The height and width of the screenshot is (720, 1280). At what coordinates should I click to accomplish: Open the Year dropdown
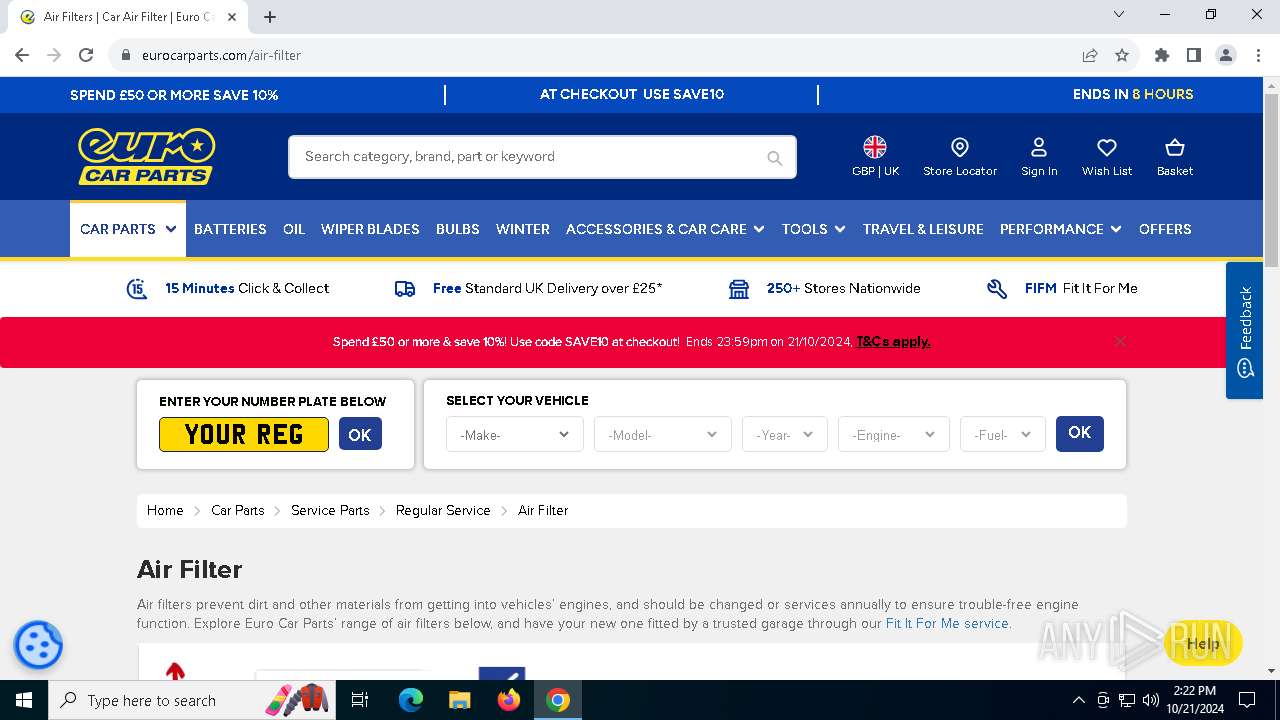tap(784, 434)
